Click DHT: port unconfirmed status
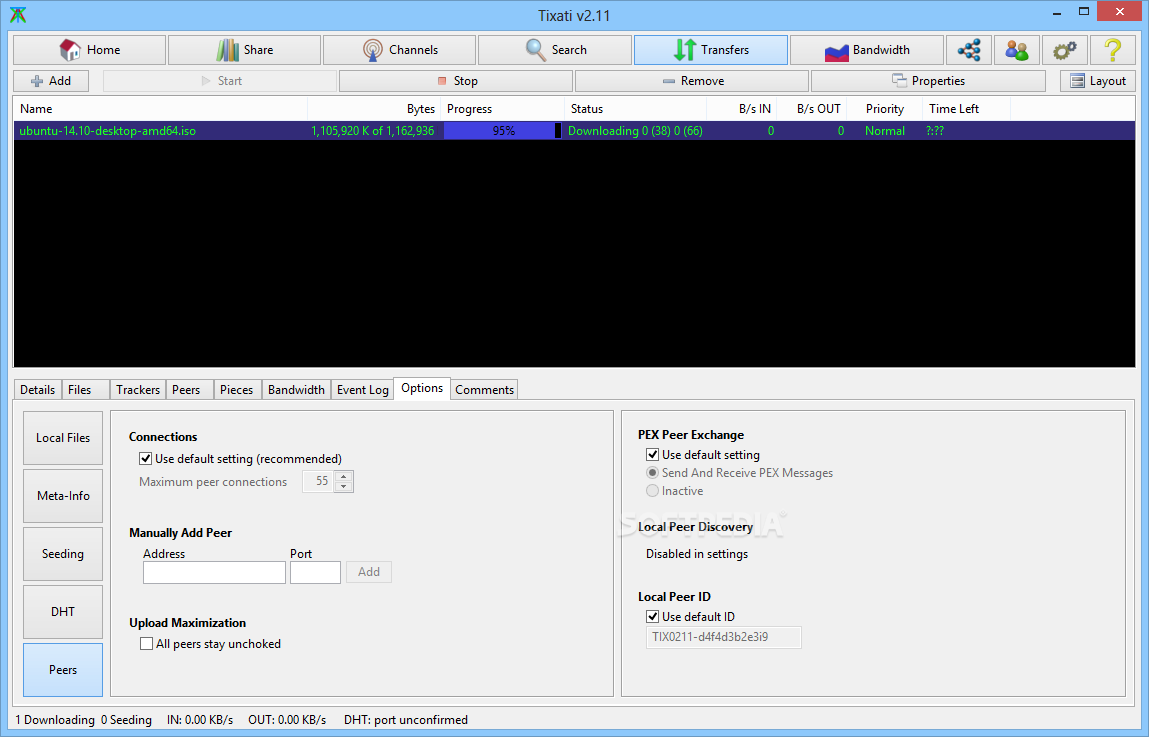The height and width of the screenshot is (737, 1149). [x=406, y=720]
